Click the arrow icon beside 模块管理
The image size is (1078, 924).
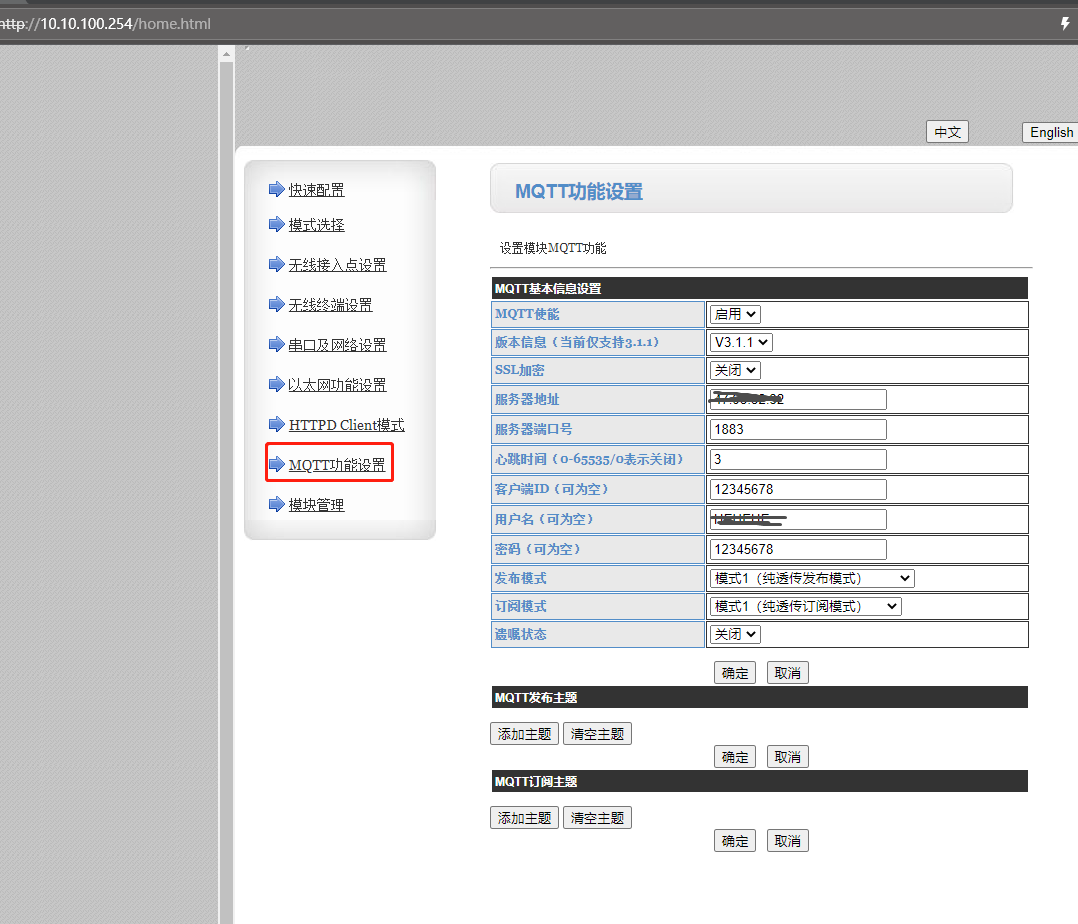coord(276,505)
